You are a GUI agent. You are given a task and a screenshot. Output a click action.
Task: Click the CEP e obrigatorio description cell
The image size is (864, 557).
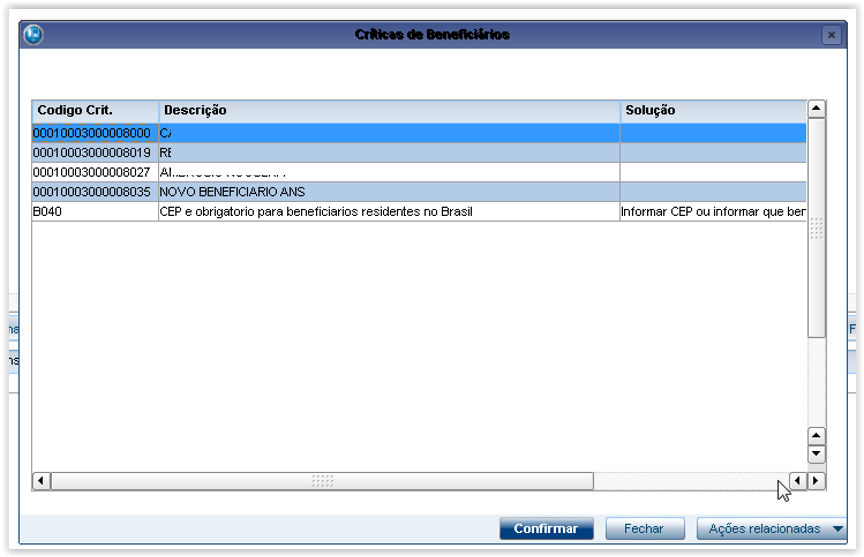[389, 212]
